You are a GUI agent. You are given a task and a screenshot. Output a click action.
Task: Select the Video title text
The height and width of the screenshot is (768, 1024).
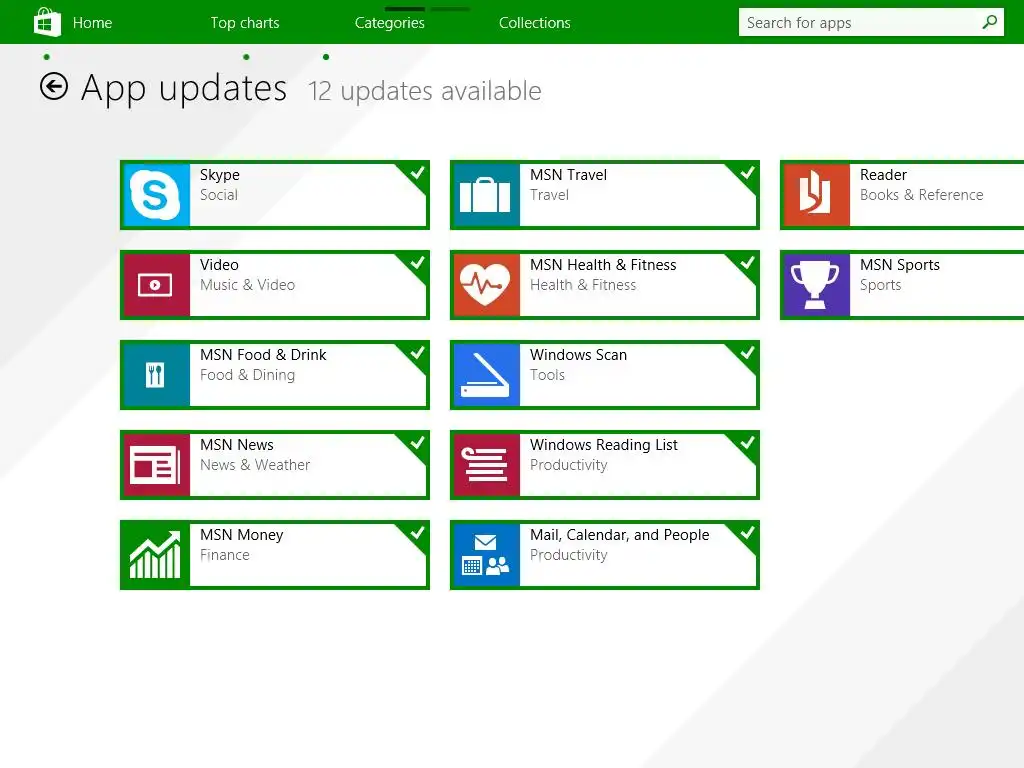tap(219, 264)
